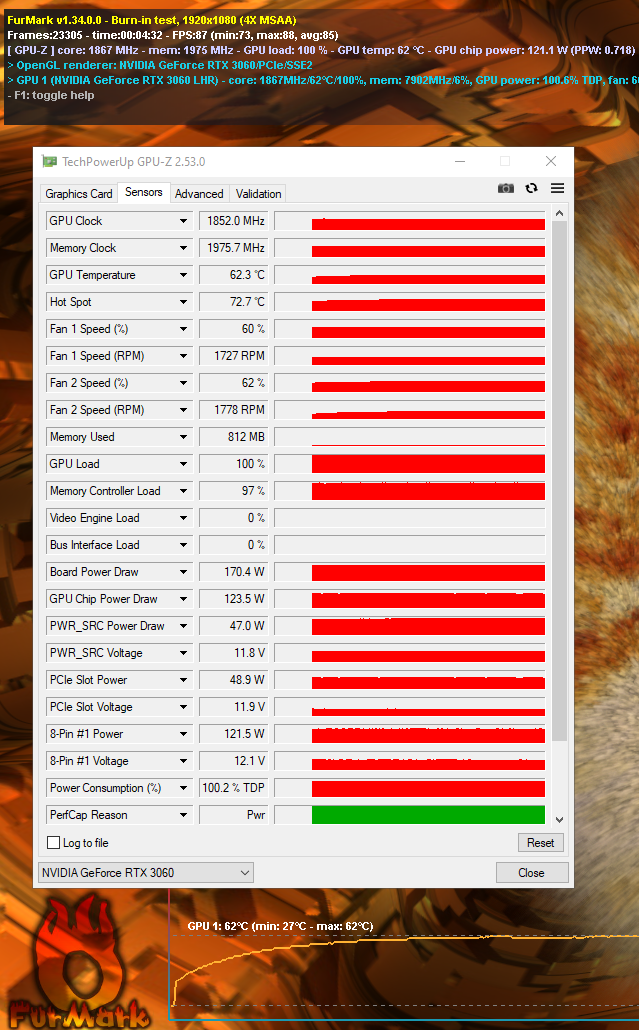Click the scrollbar down arrow

(x=560, y=820)
